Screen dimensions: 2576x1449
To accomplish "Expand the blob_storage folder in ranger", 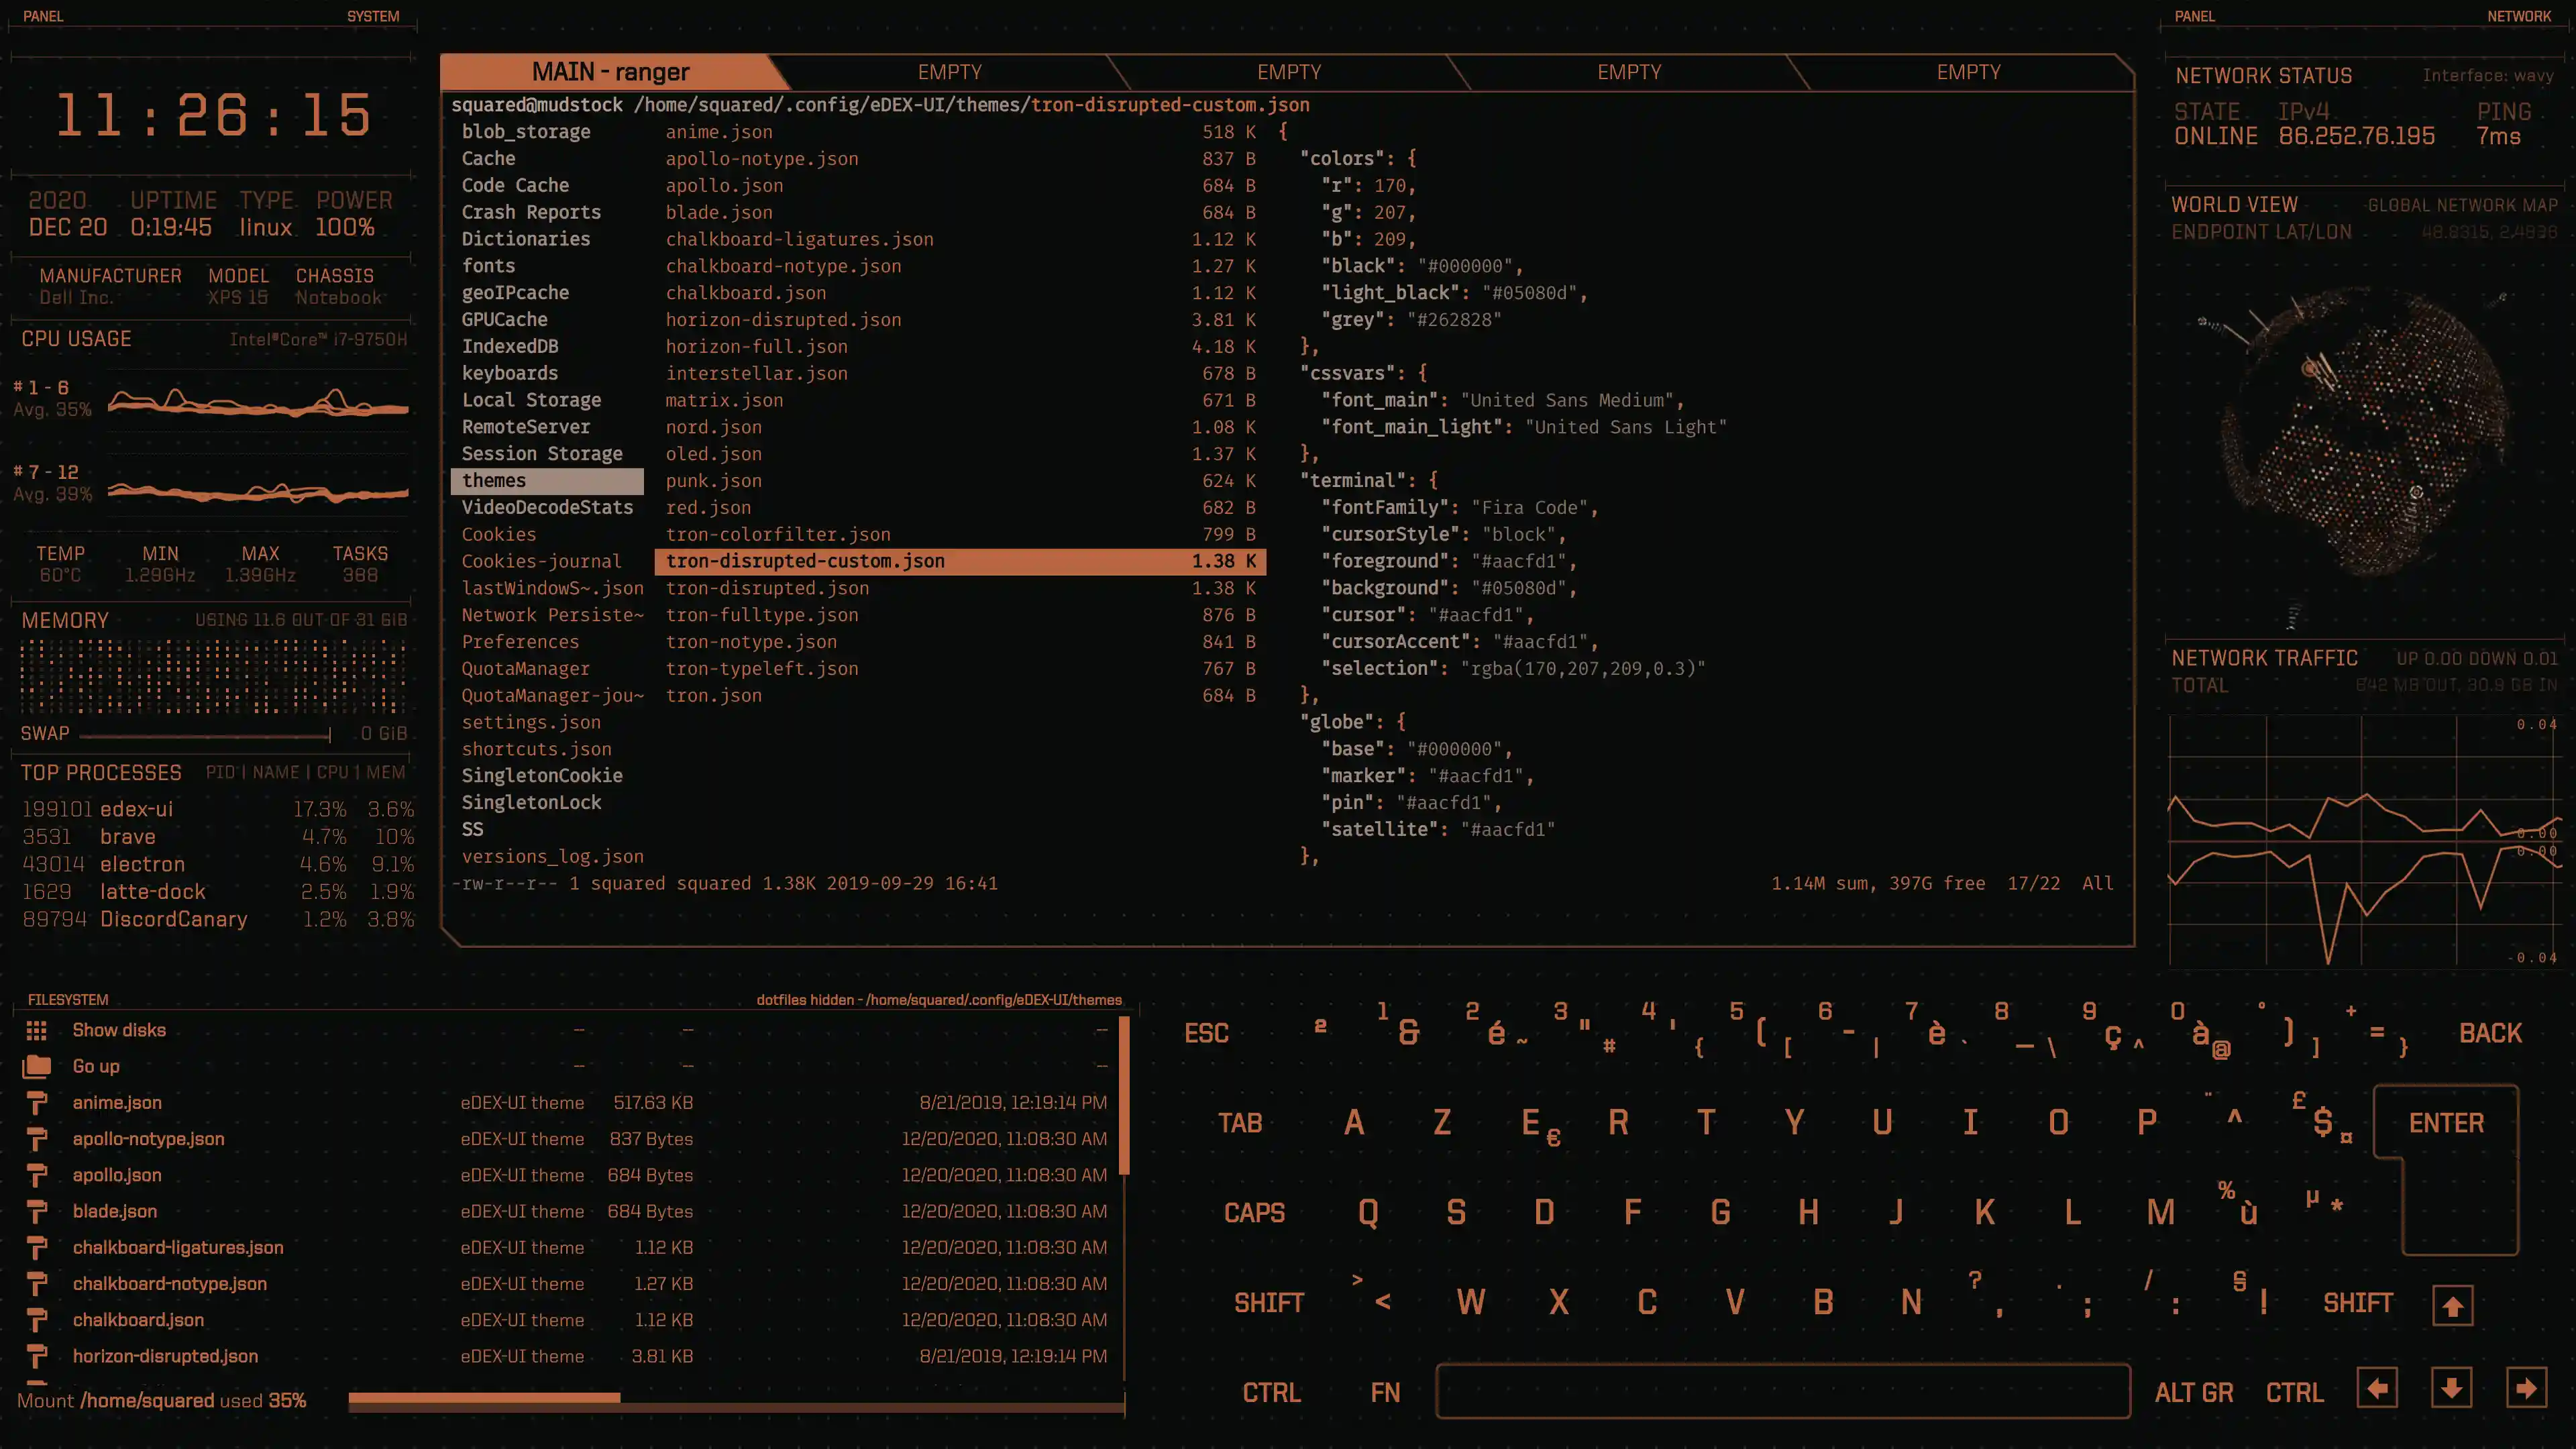I will 526,131.
